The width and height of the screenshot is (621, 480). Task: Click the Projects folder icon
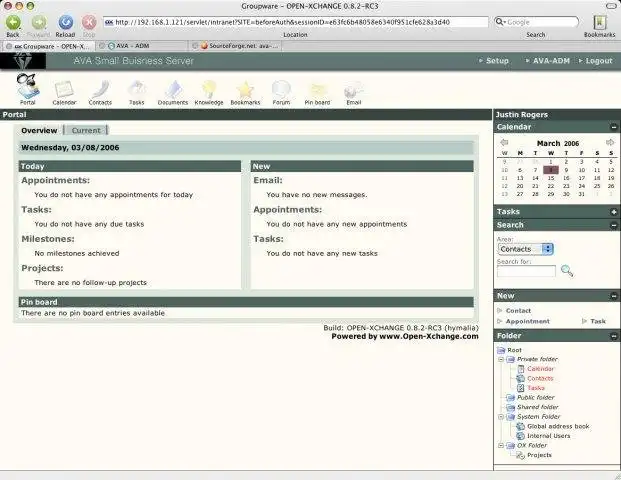pos(520,455)
